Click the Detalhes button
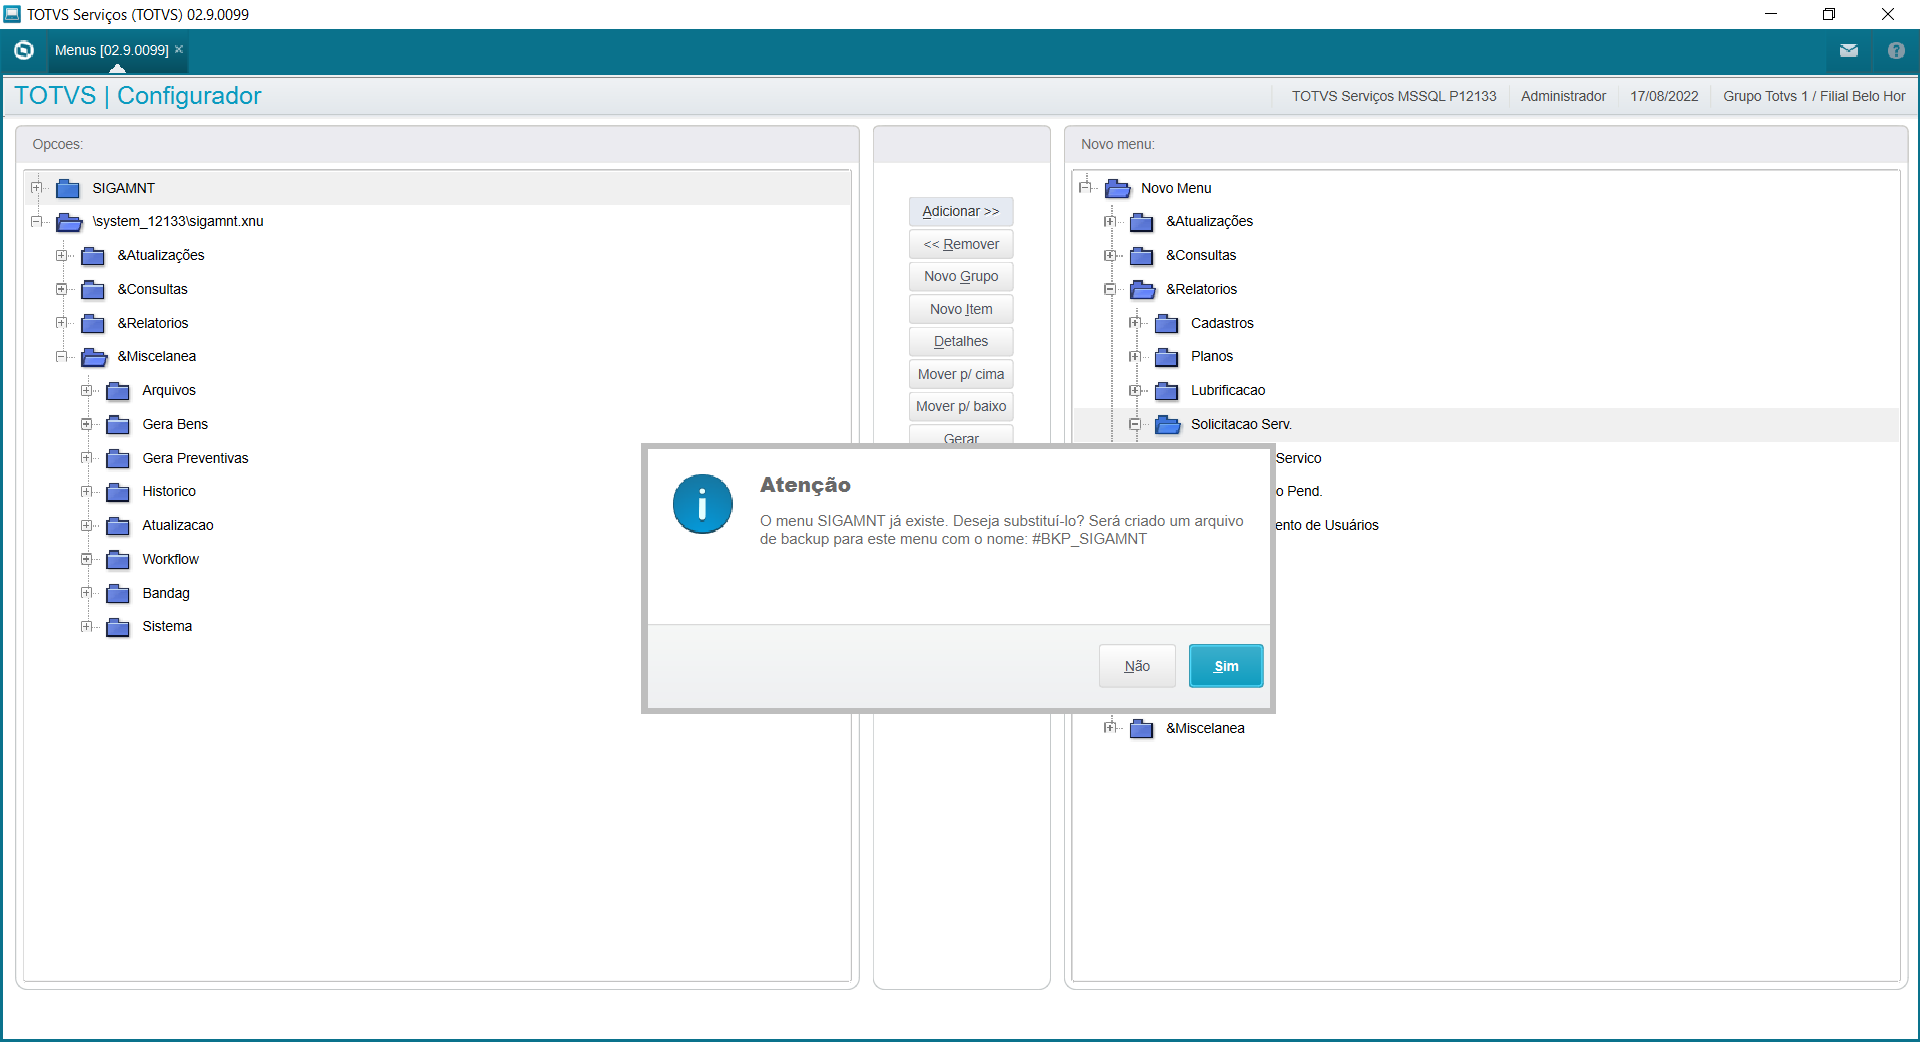The height and width of the screenshot is (1042, 1920). coord(961,341)
